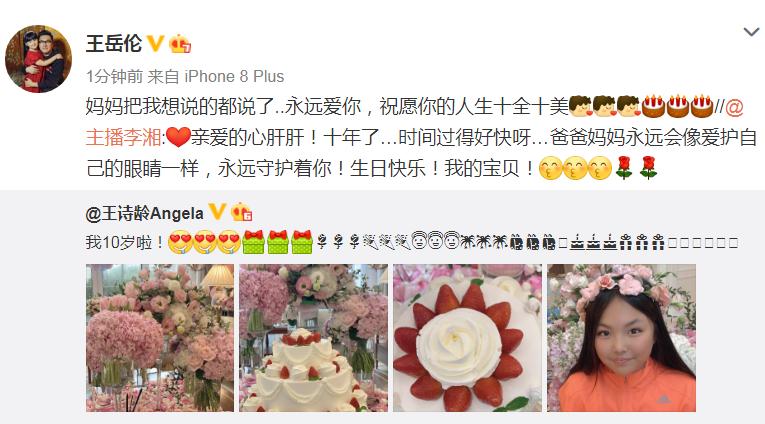Viewport: 765px width, 424px height.
Task: Click the iPhone 8 Plus source link
Action: (234, 77)
